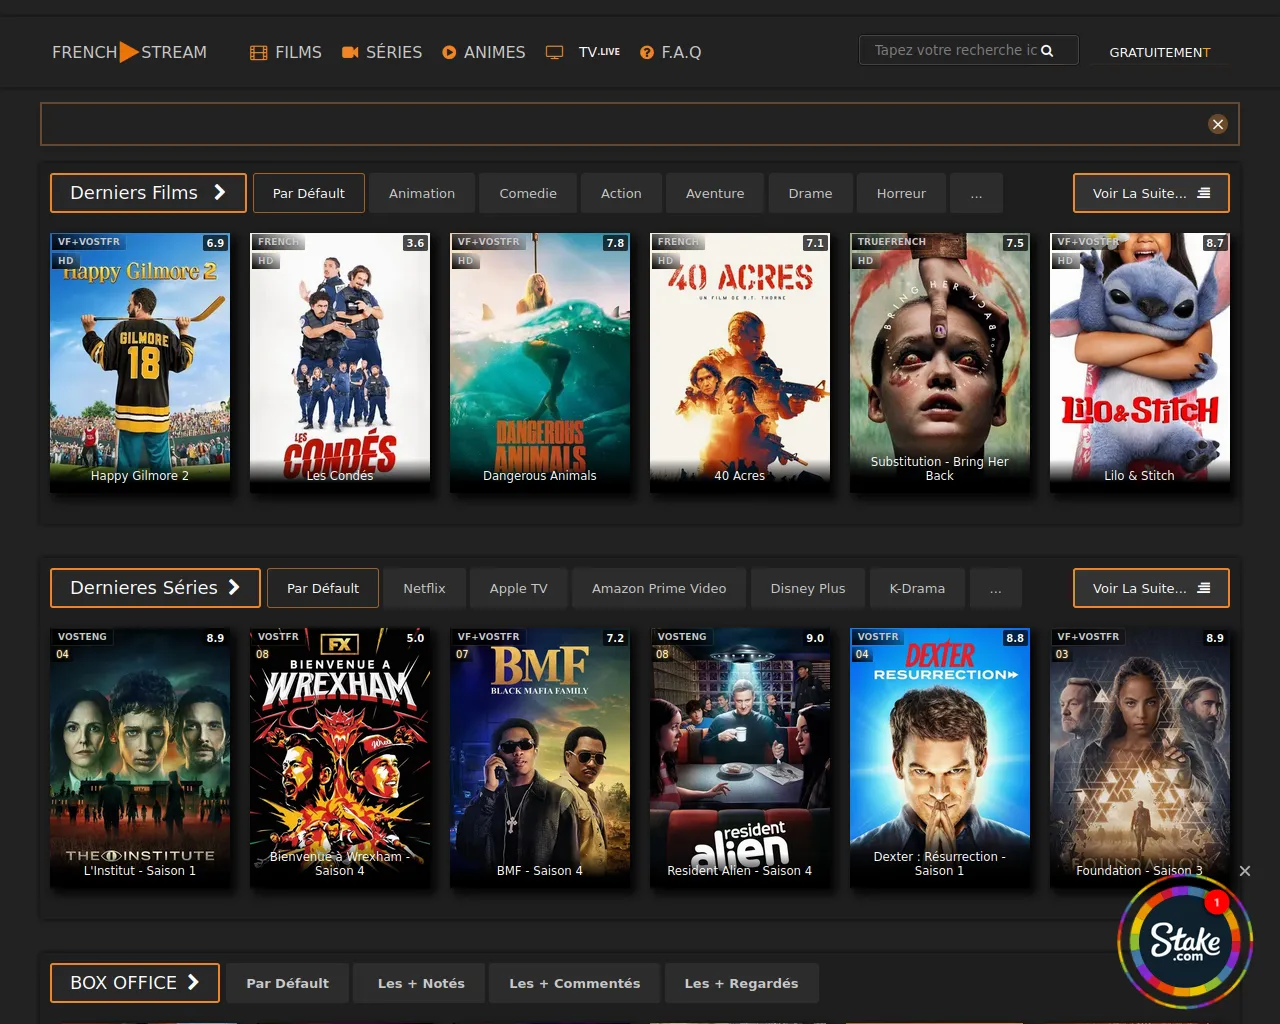The height and width of the screenshot is (1024, 1280).
Task: Open the Dangerous Animals poster
Action: click(x=540, y=363)
